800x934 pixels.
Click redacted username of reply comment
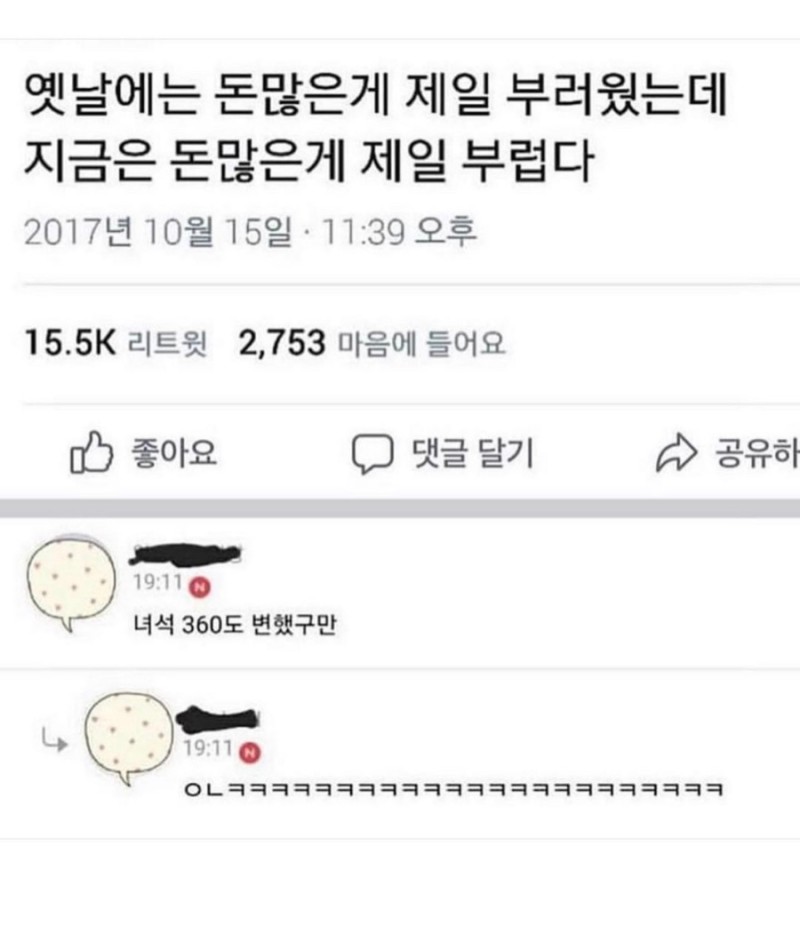coord(218,718)
